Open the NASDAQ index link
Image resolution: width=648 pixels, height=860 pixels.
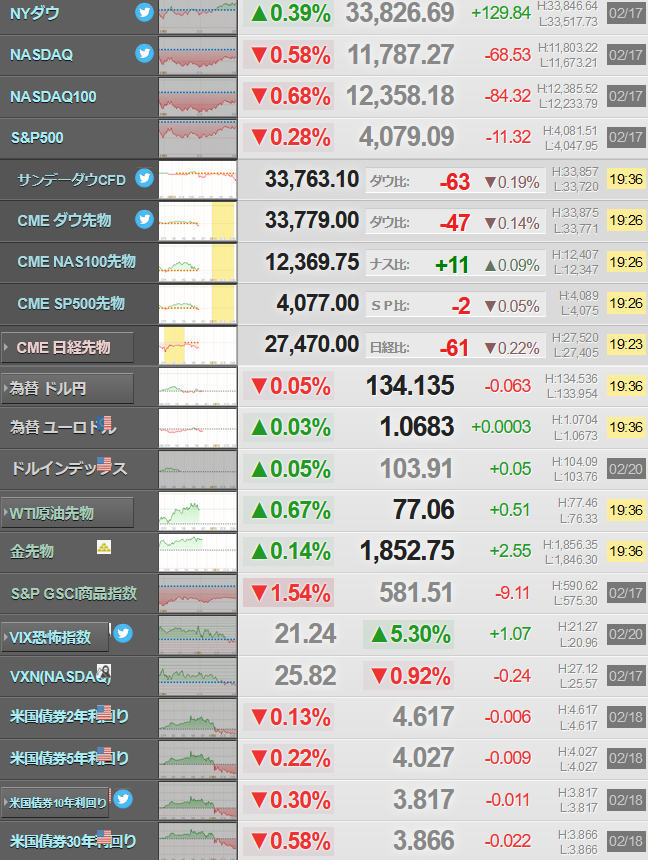[41, 55]
